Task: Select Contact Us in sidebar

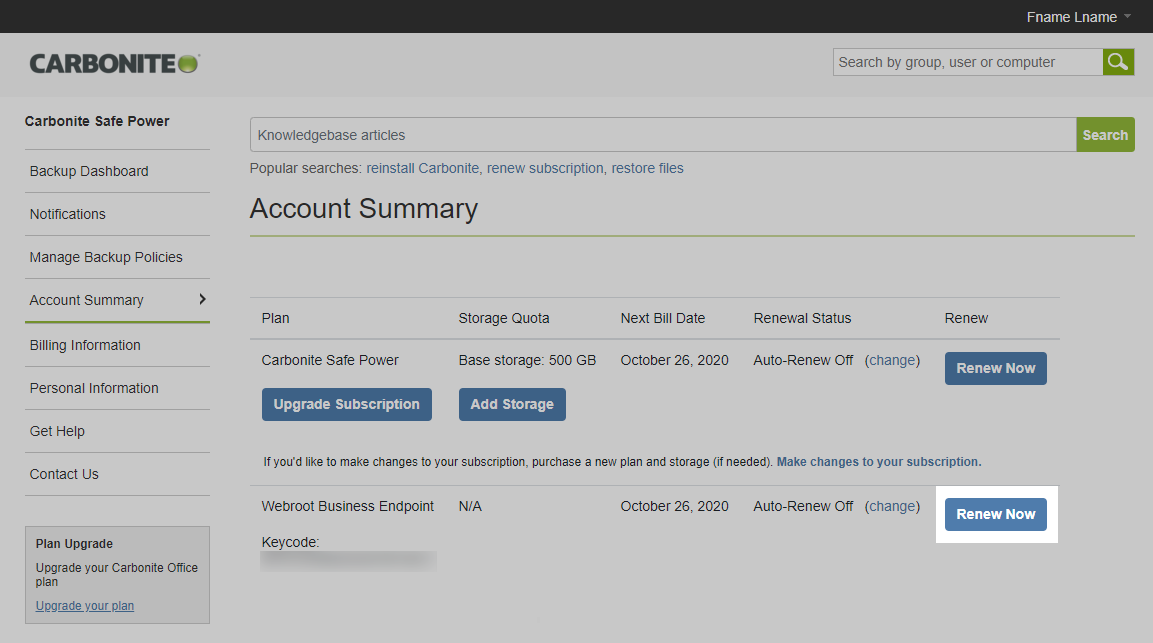Action: (64, 474)
